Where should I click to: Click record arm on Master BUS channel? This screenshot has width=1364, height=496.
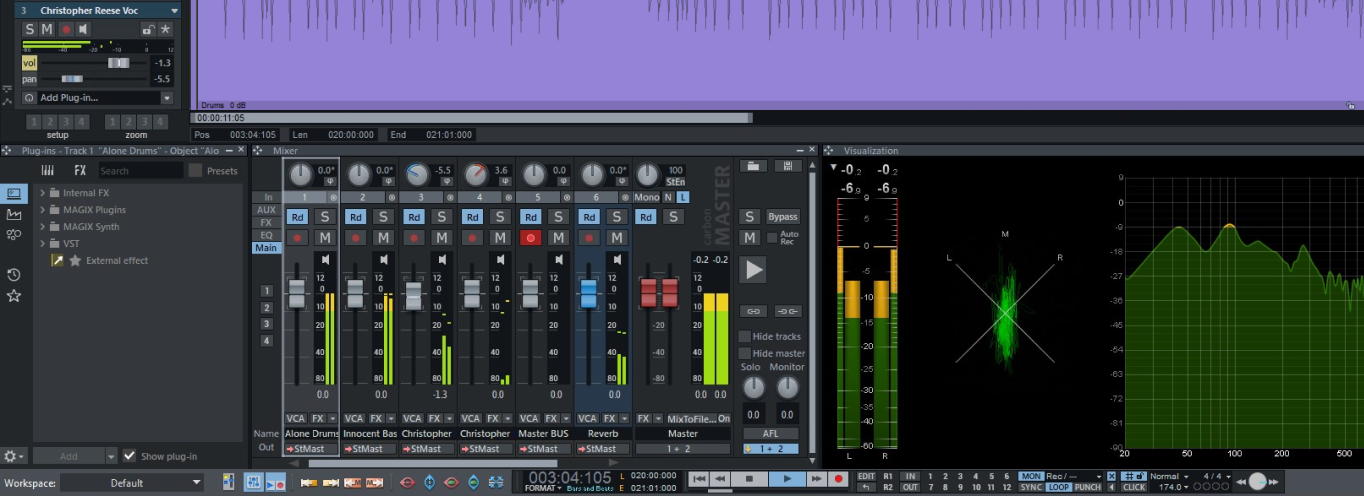(x=531, y=238)
